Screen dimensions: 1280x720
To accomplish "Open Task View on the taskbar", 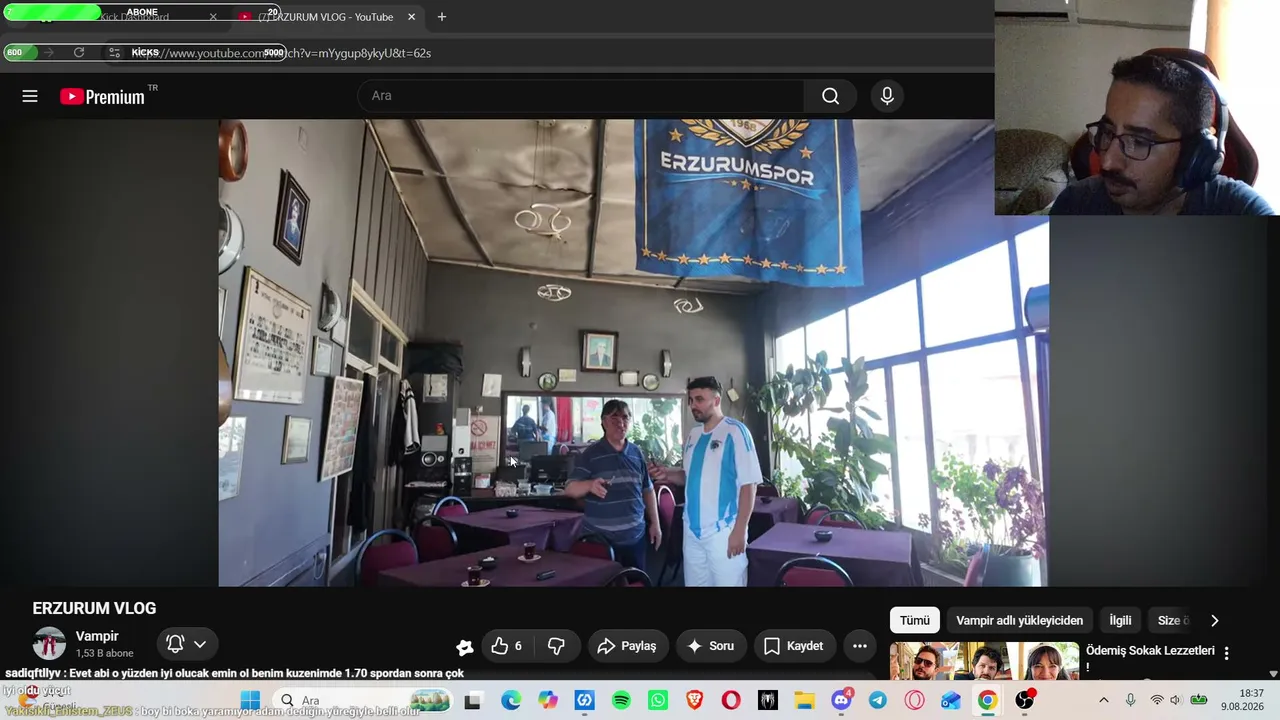I will 472,700.
